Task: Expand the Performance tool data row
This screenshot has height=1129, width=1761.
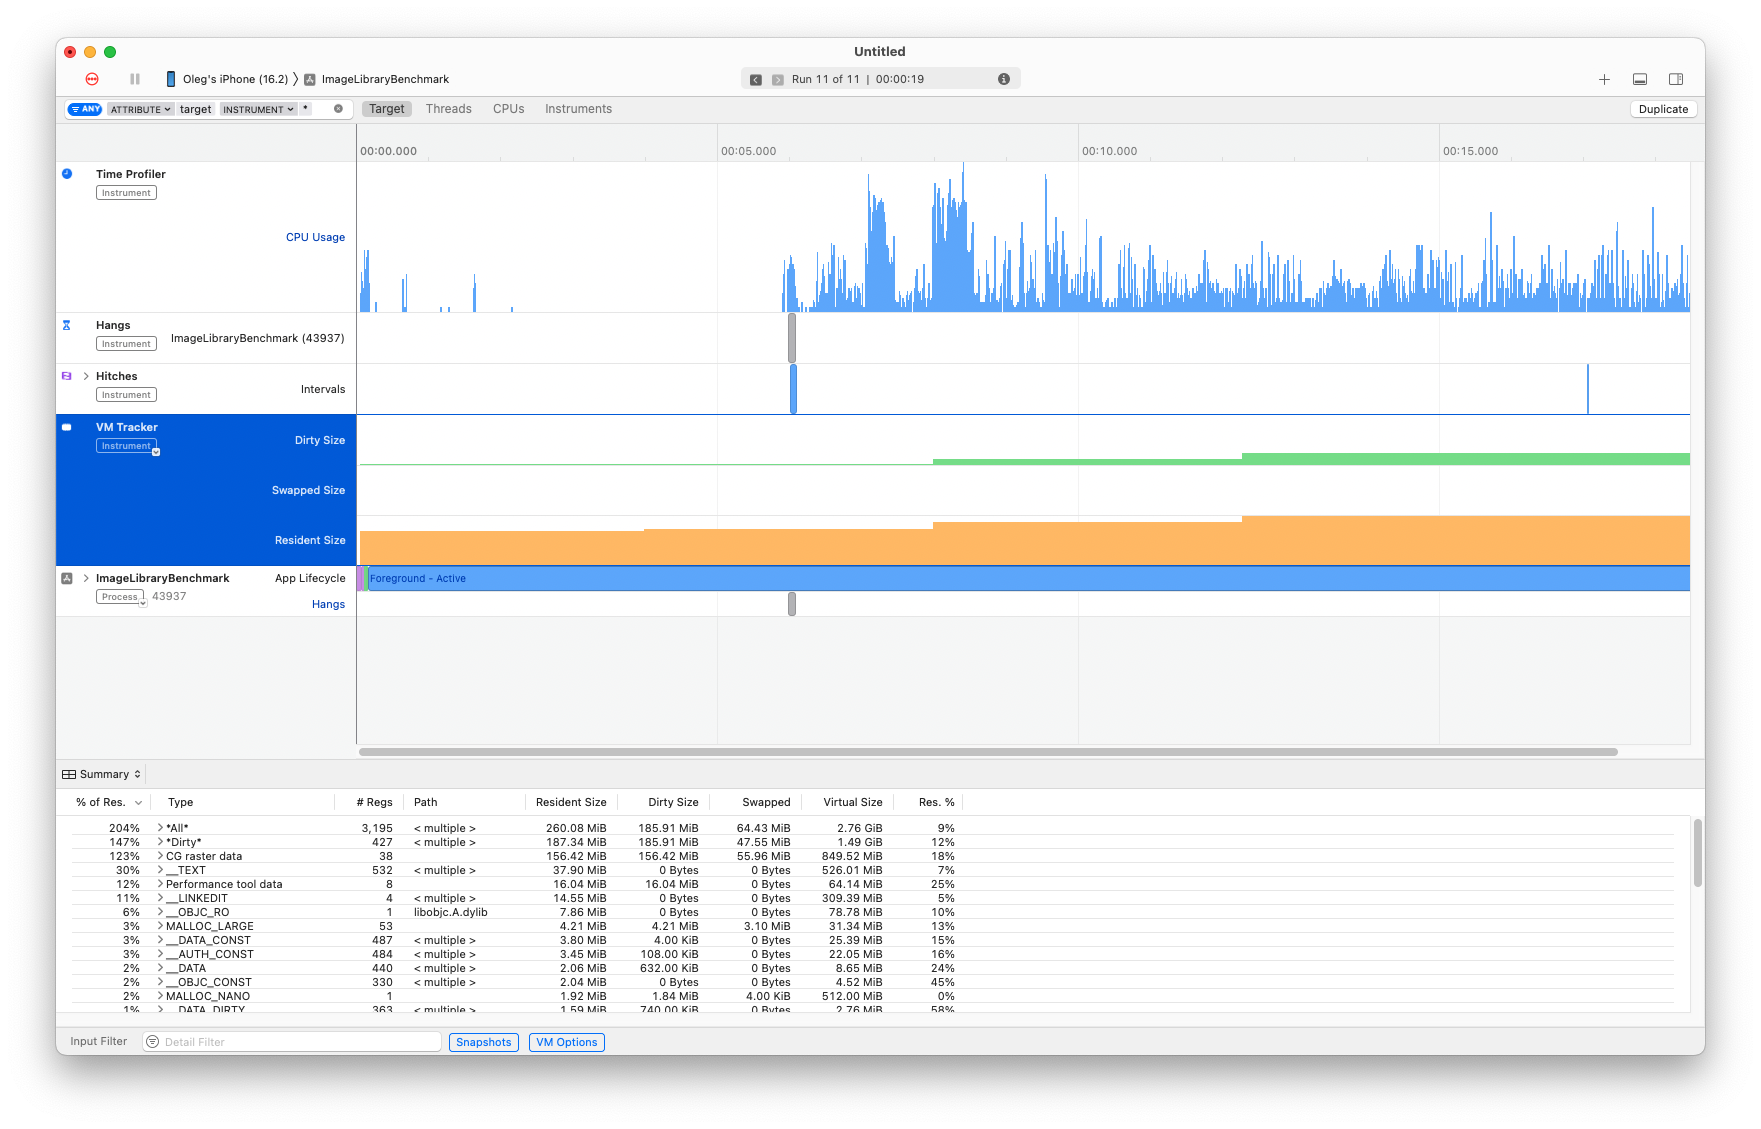Action: coord(160,884)
